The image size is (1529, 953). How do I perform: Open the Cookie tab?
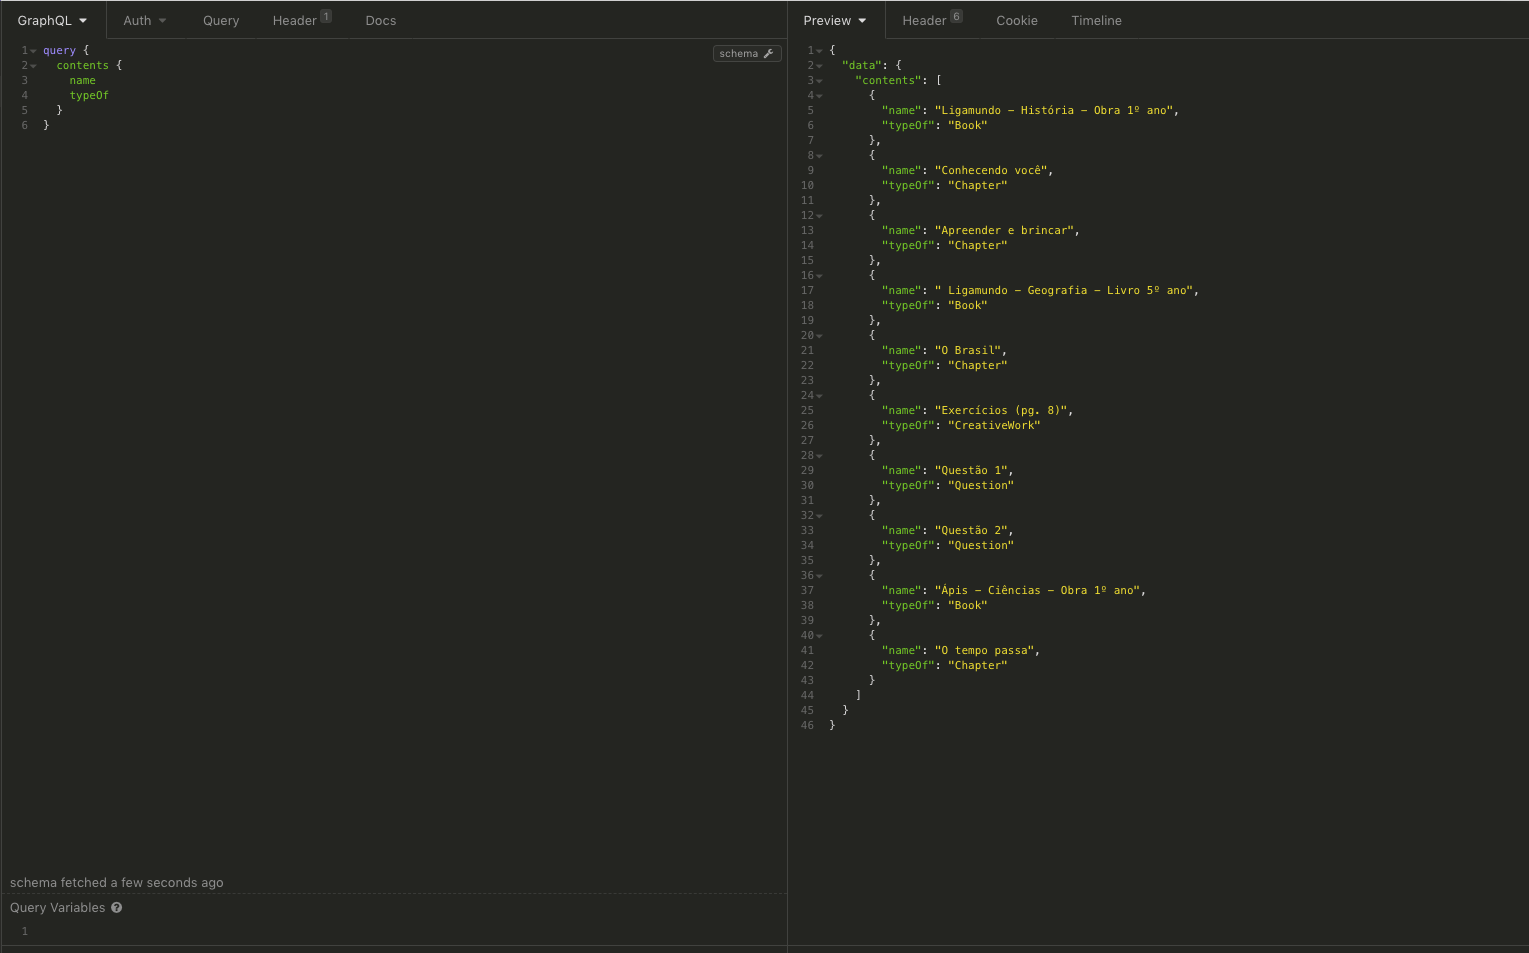[1017, 20]
